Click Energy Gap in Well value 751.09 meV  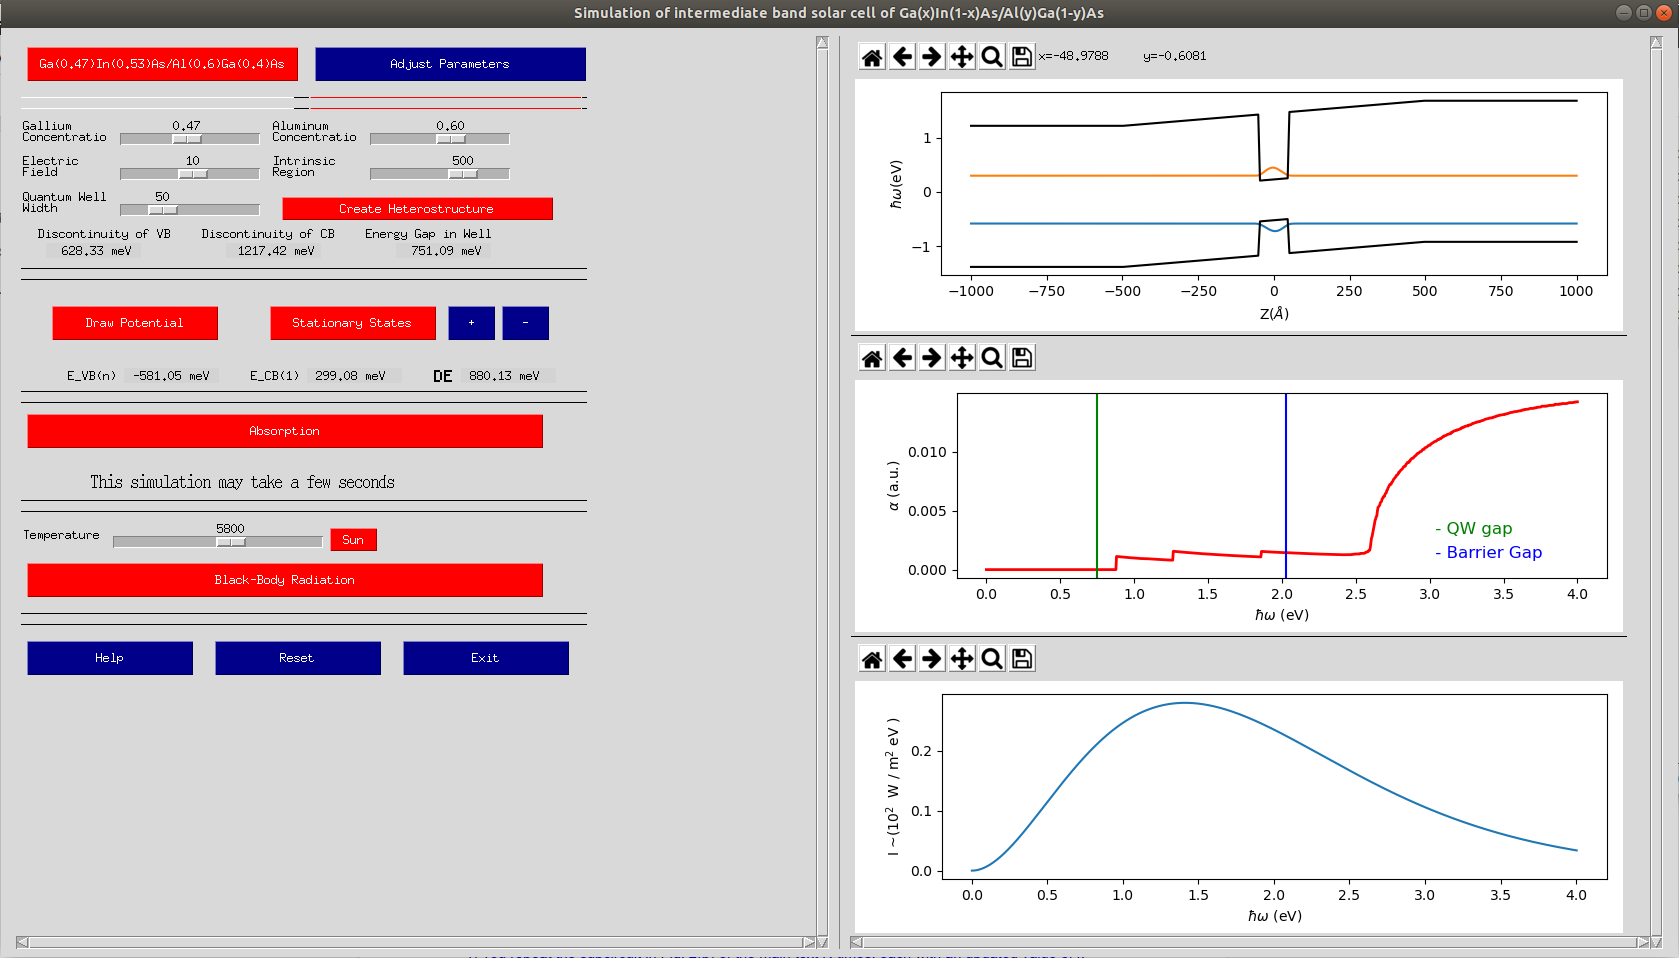(446, 251)
